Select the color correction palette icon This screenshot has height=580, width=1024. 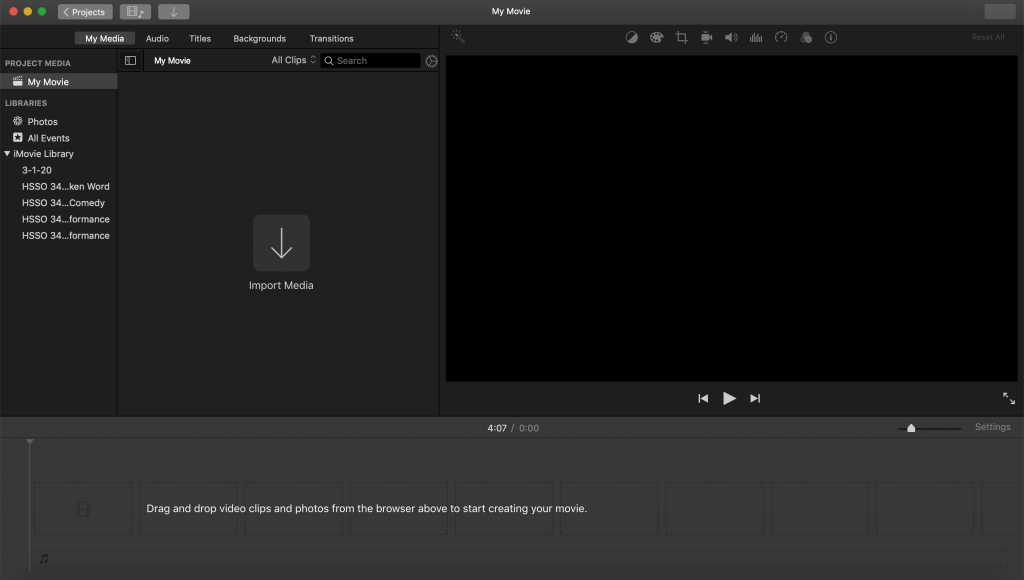click(656, 37)
